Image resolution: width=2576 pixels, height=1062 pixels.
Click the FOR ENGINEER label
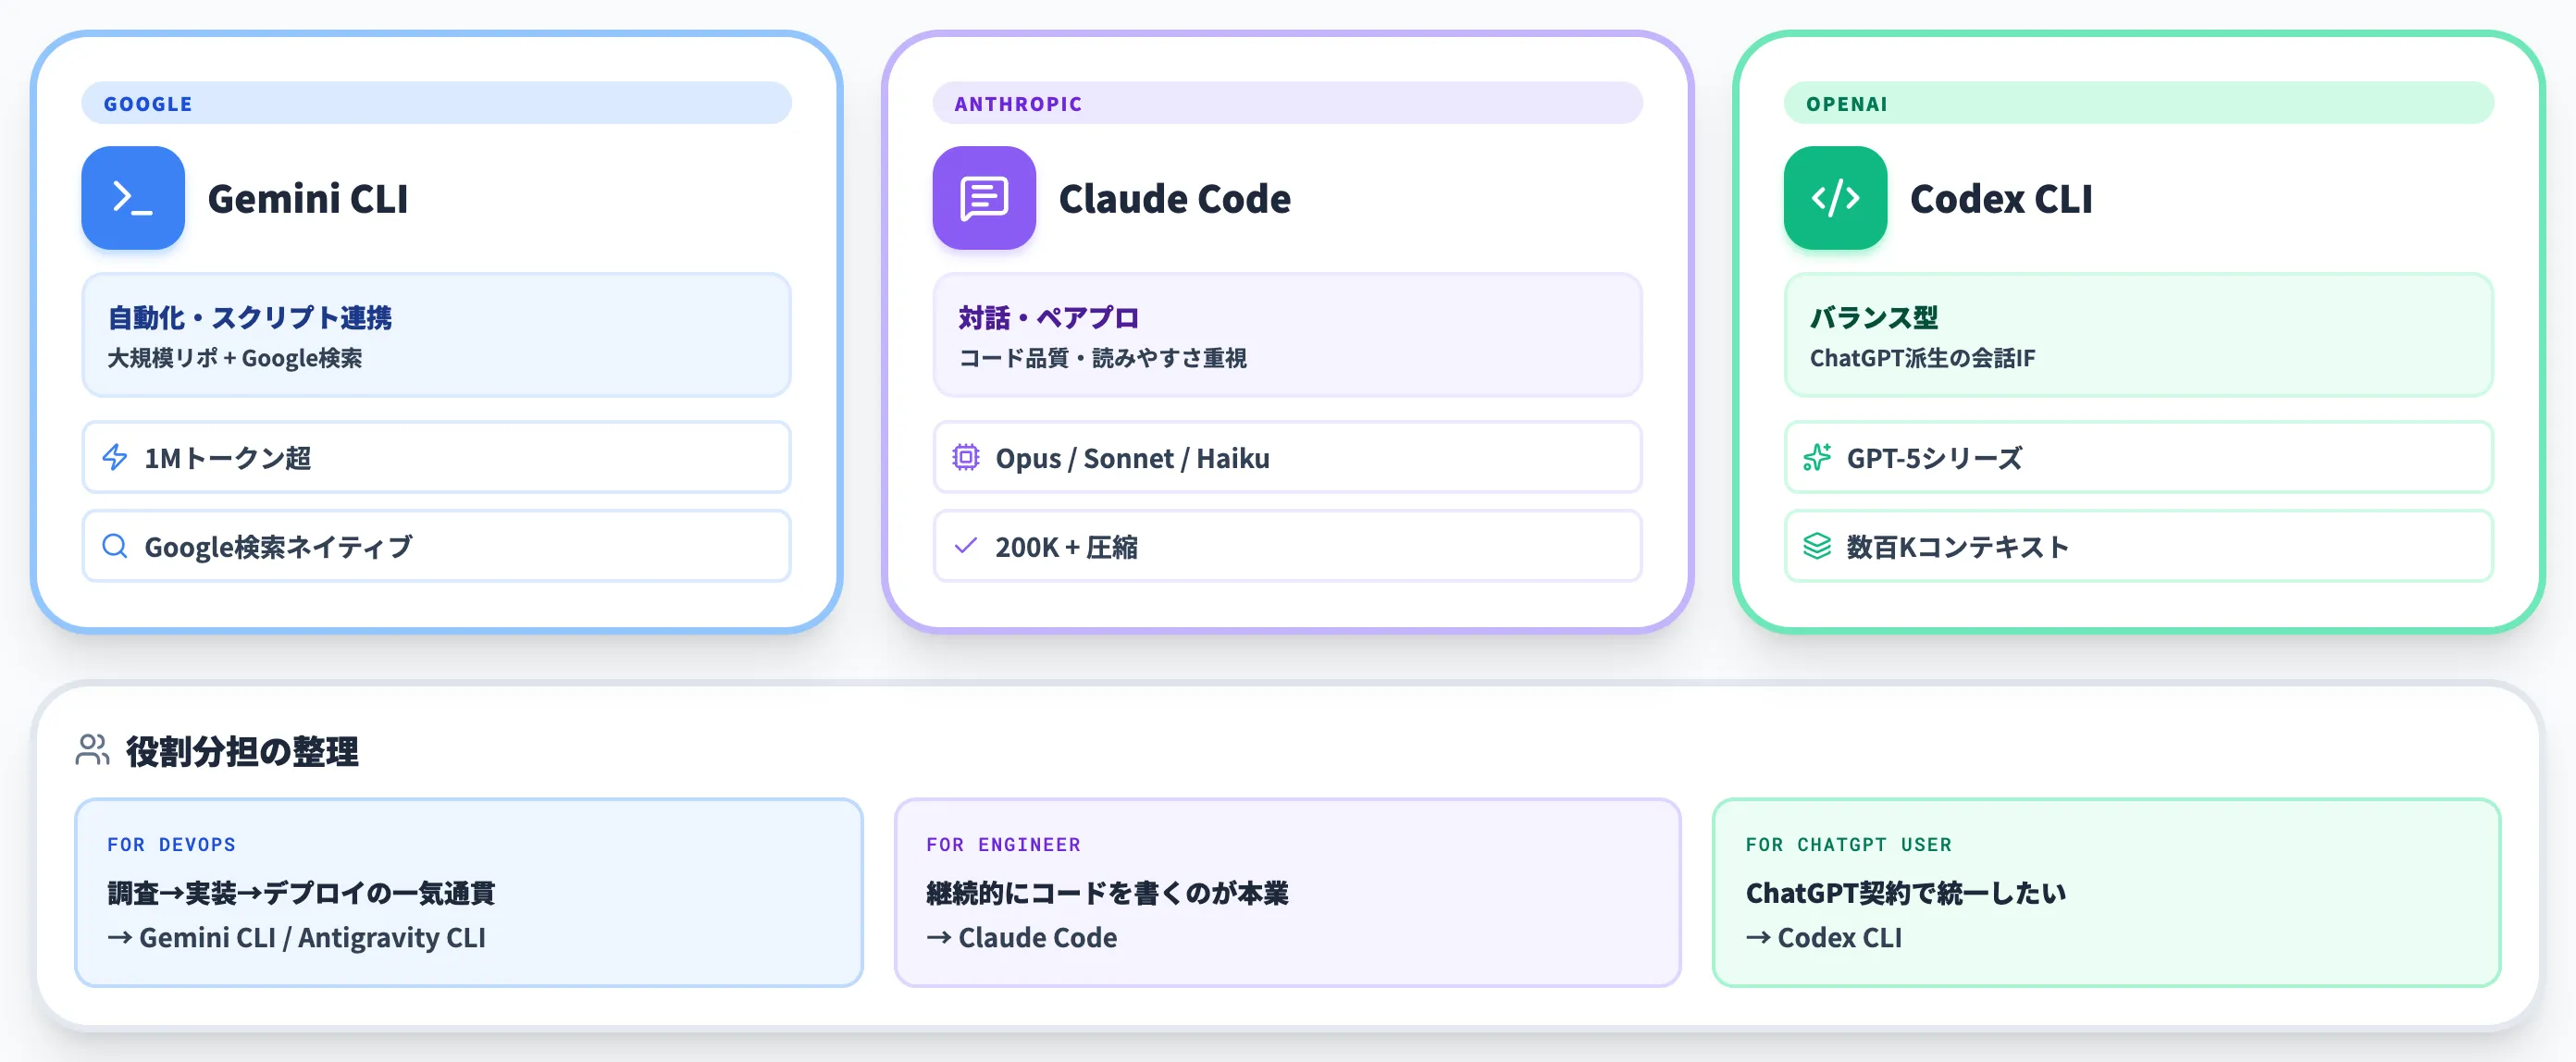[1003, 845]
